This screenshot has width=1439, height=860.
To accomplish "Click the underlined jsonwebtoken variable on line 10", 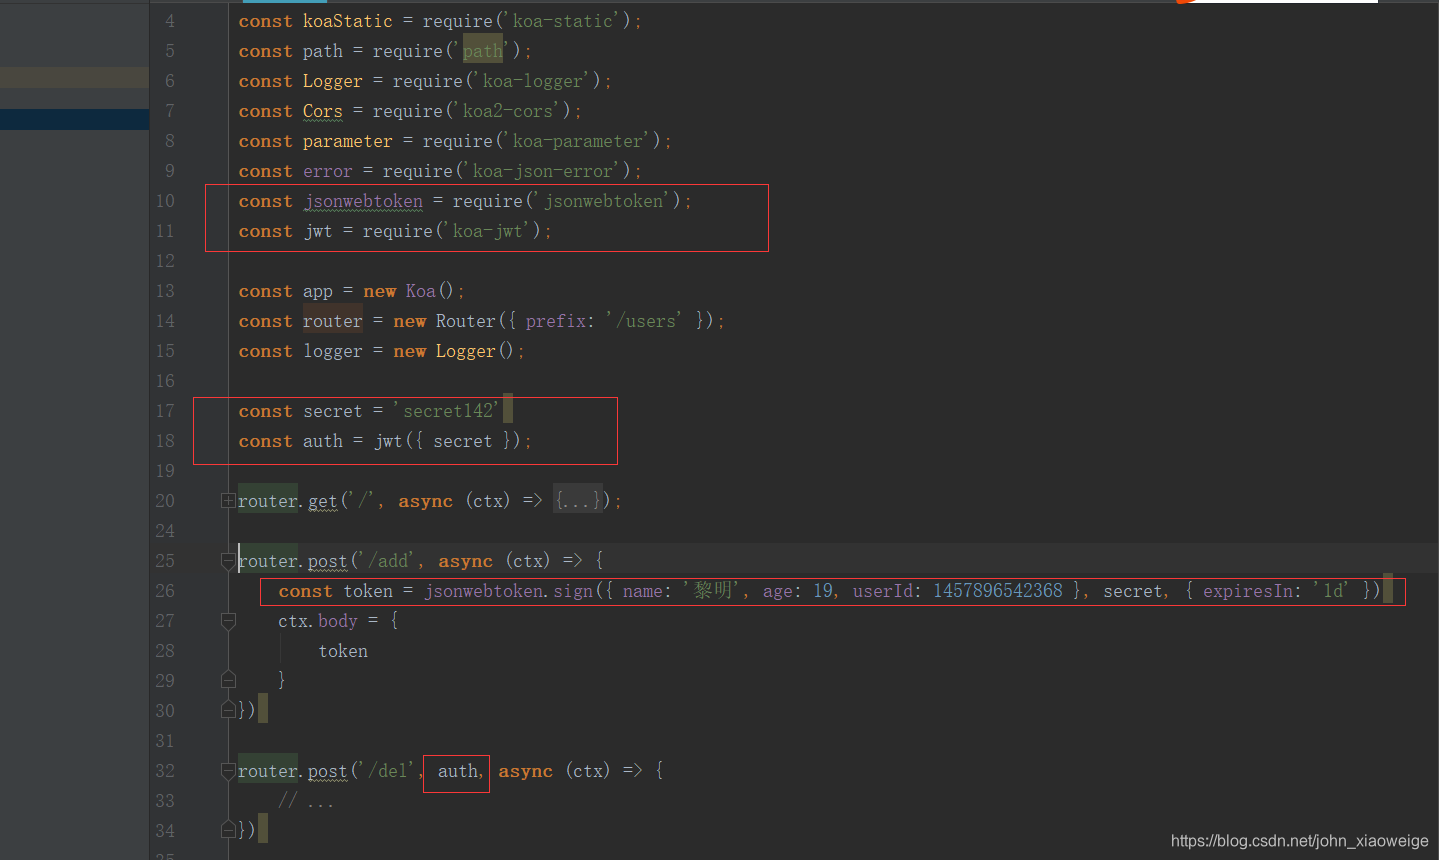I will [363, 201].
